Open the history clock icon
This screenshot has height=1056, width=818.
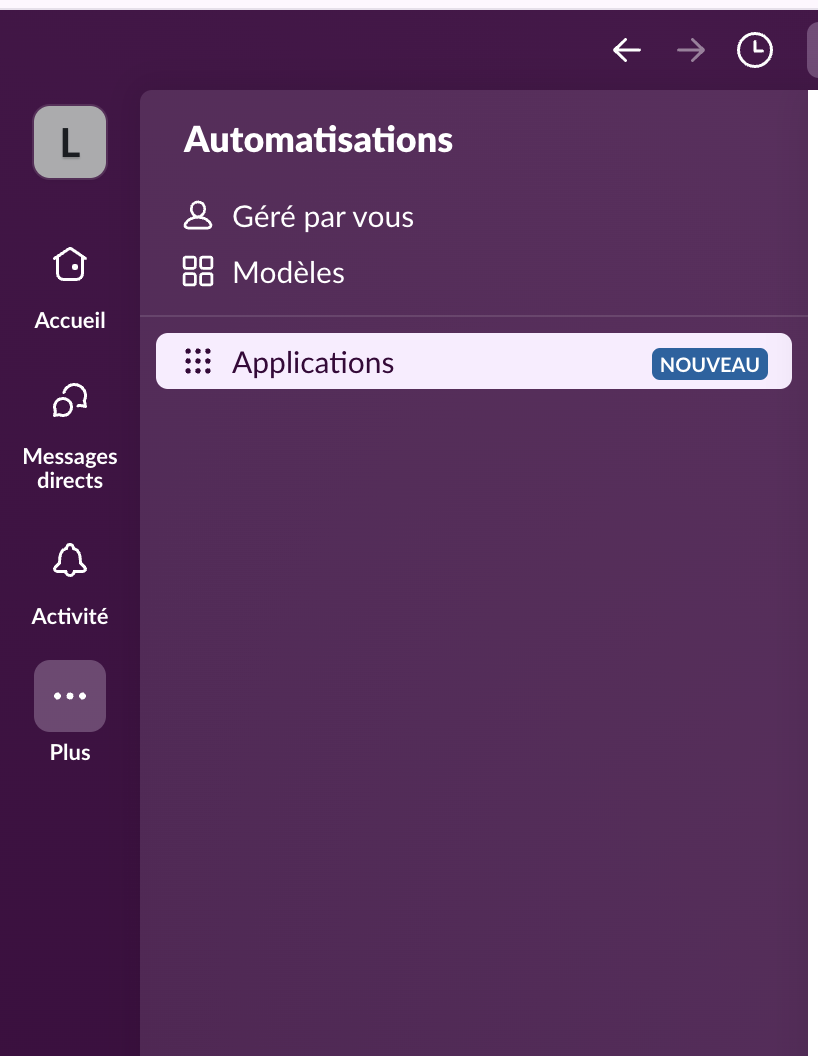pos(755,50)
